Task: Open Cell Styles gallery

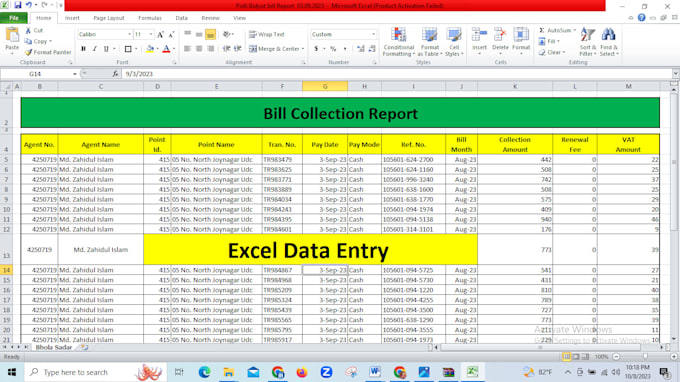Action: 454,42
